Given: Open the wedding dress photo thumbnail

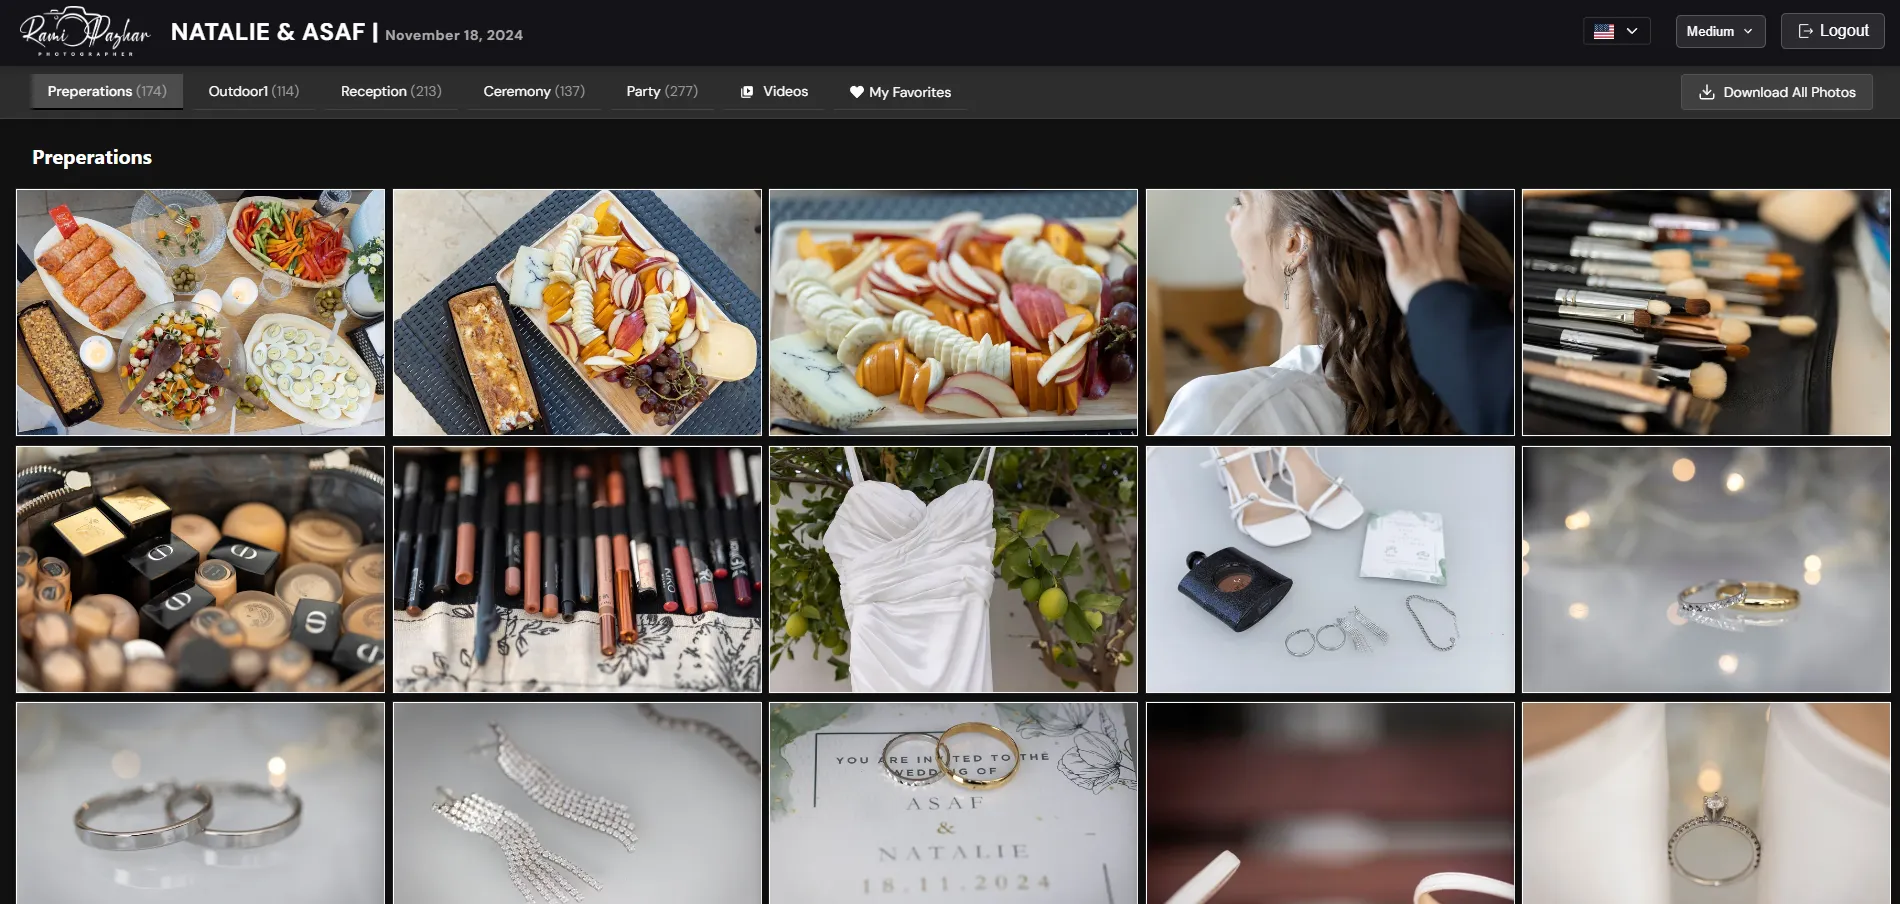Looking at the screenshot, I should [952, 570].
